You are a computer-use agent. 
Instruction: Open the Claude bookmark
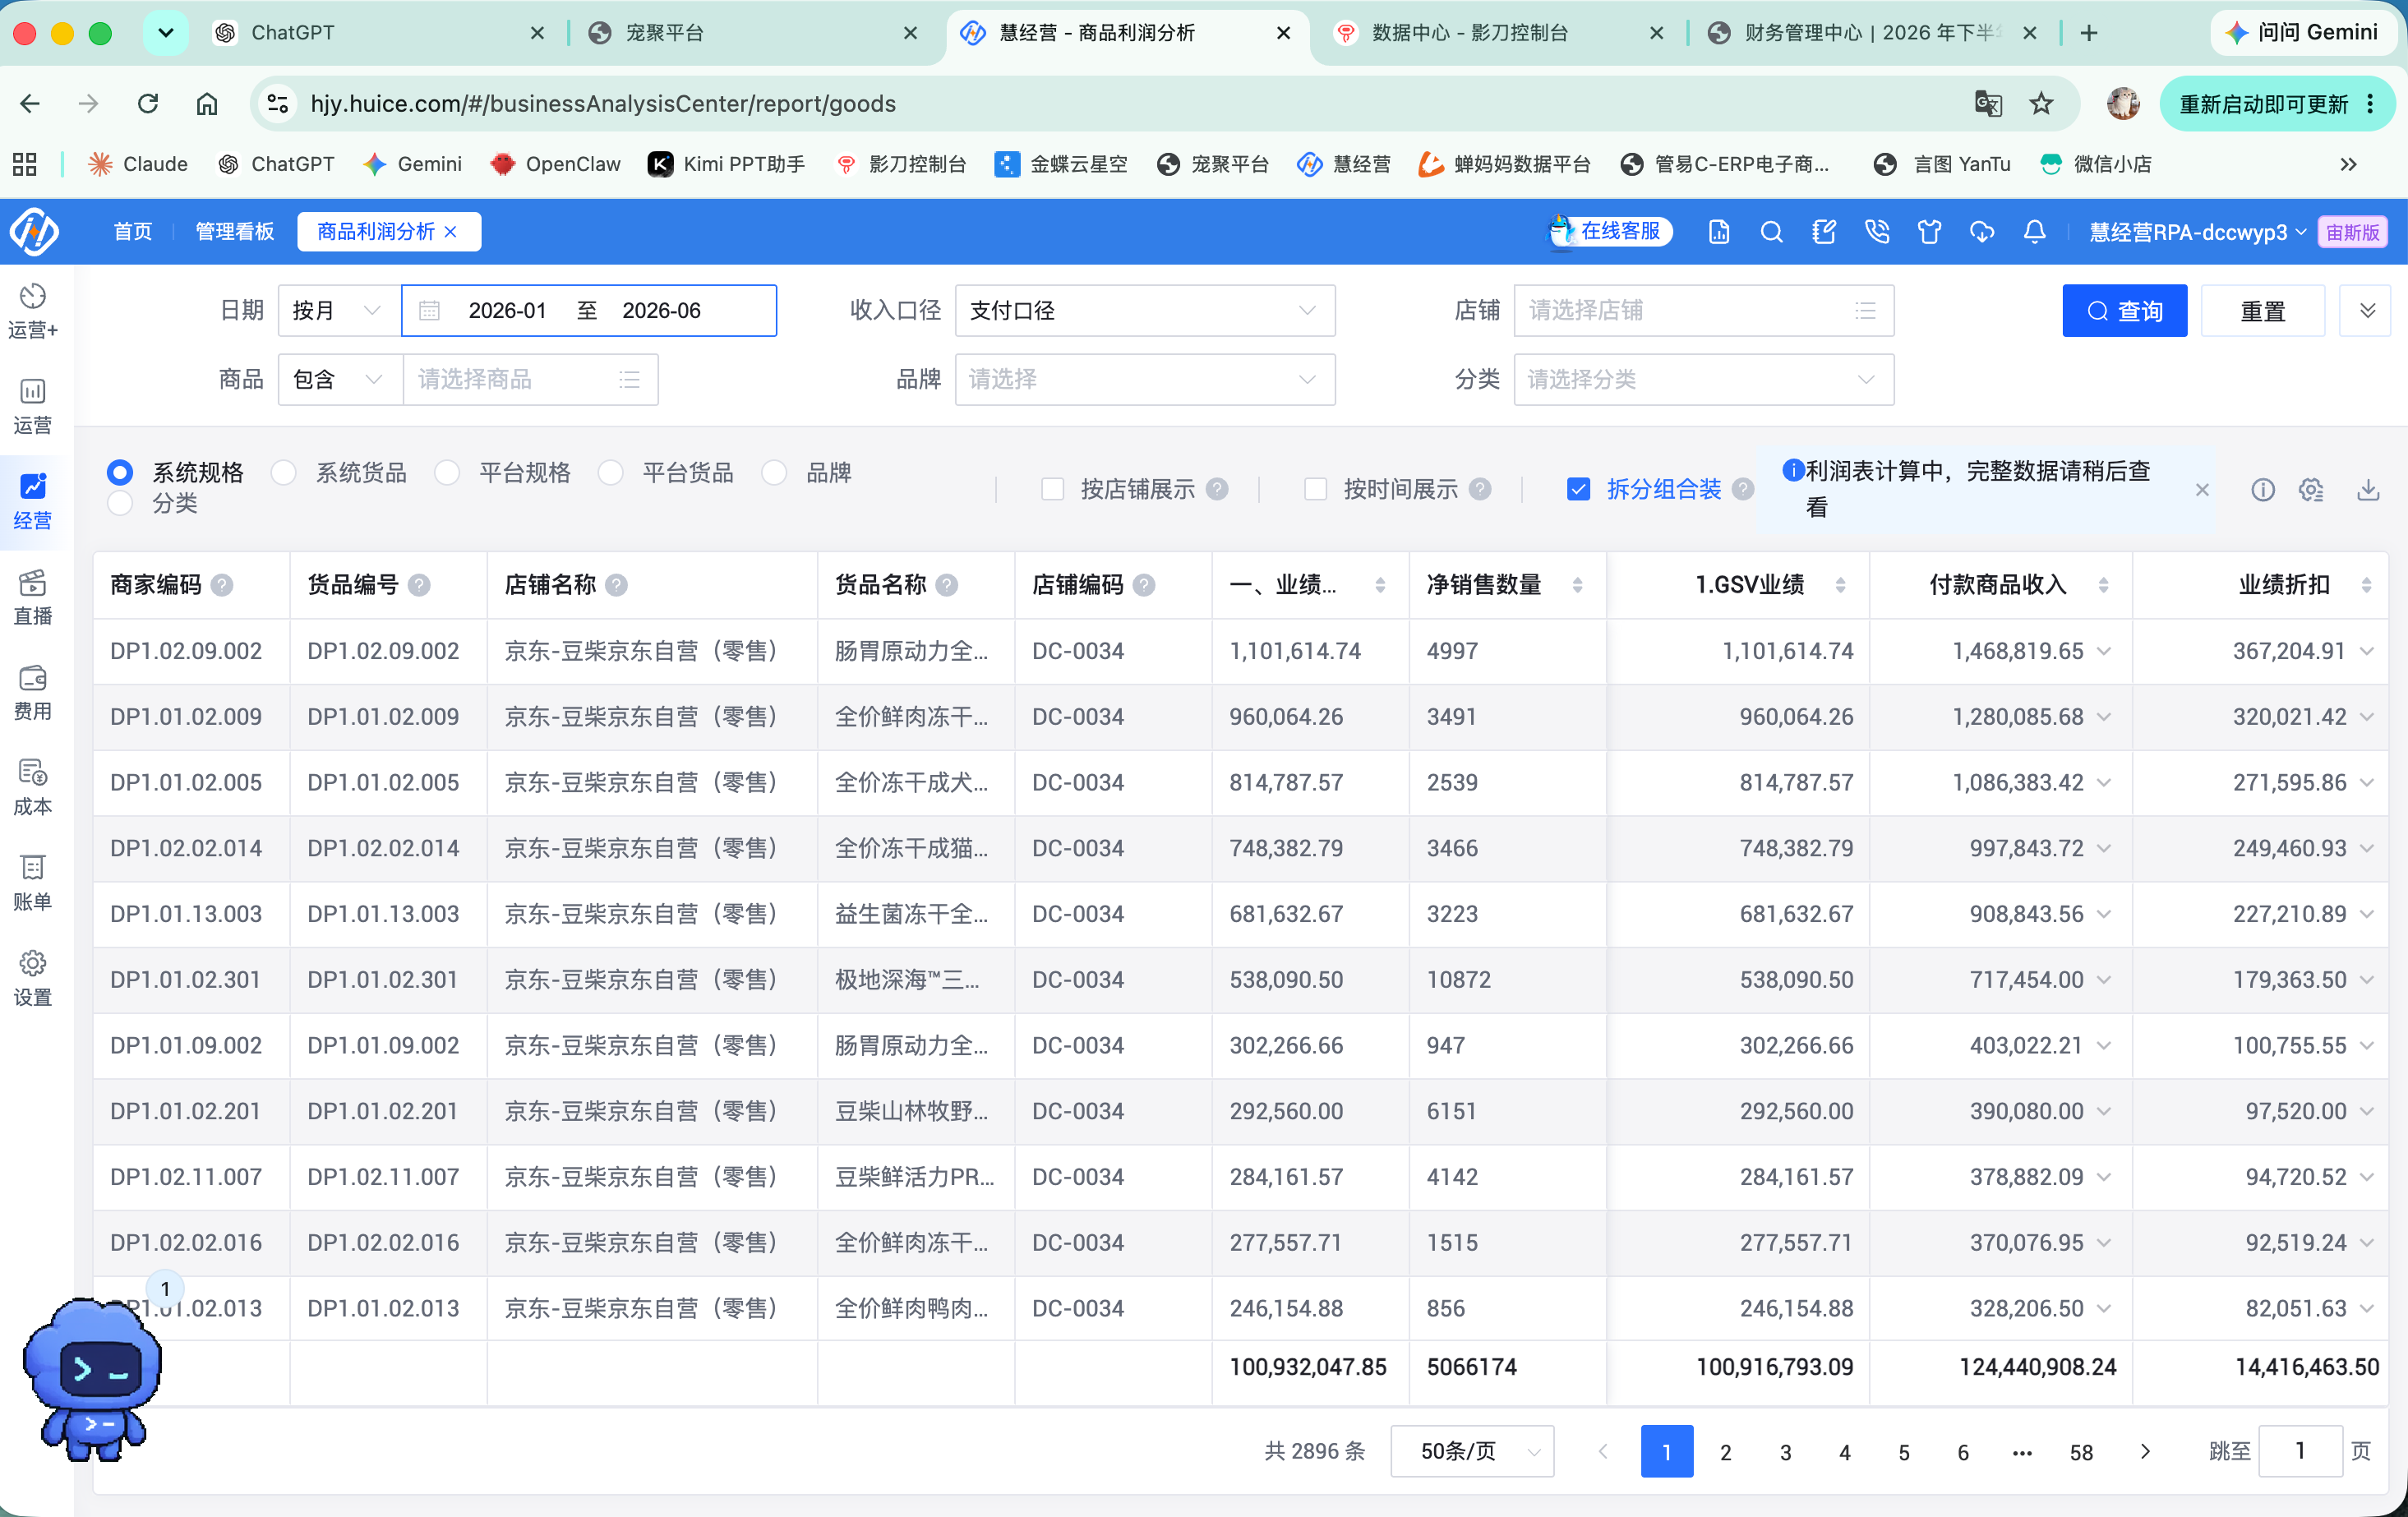point(138,164)
